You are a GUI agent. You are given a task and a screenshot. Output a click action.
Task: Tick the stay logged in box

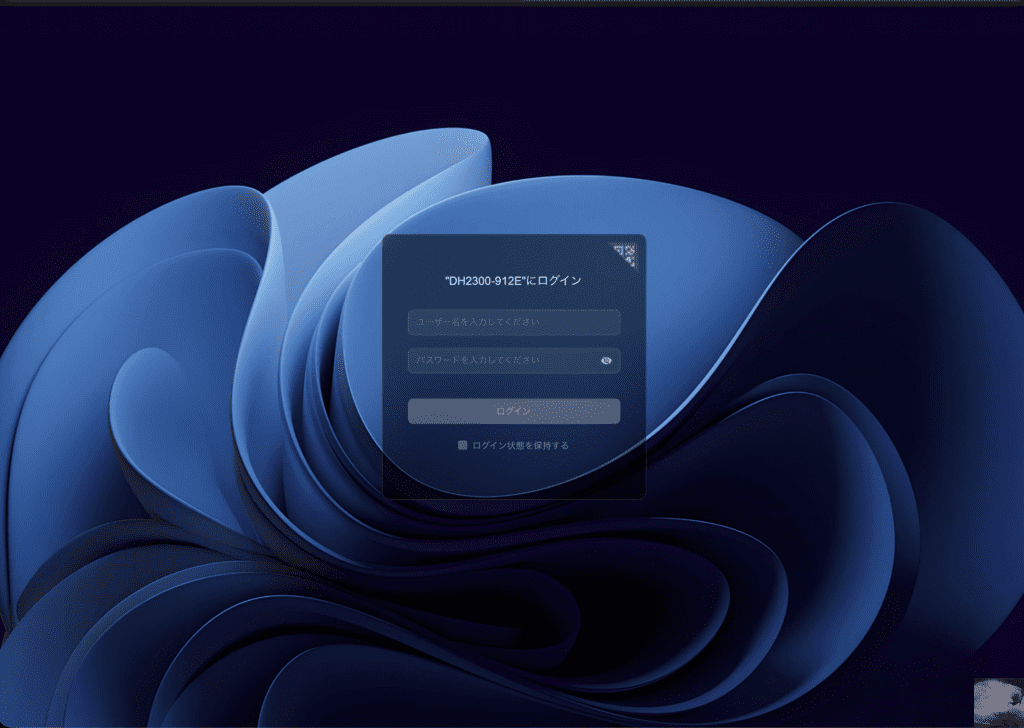point(462,445)
